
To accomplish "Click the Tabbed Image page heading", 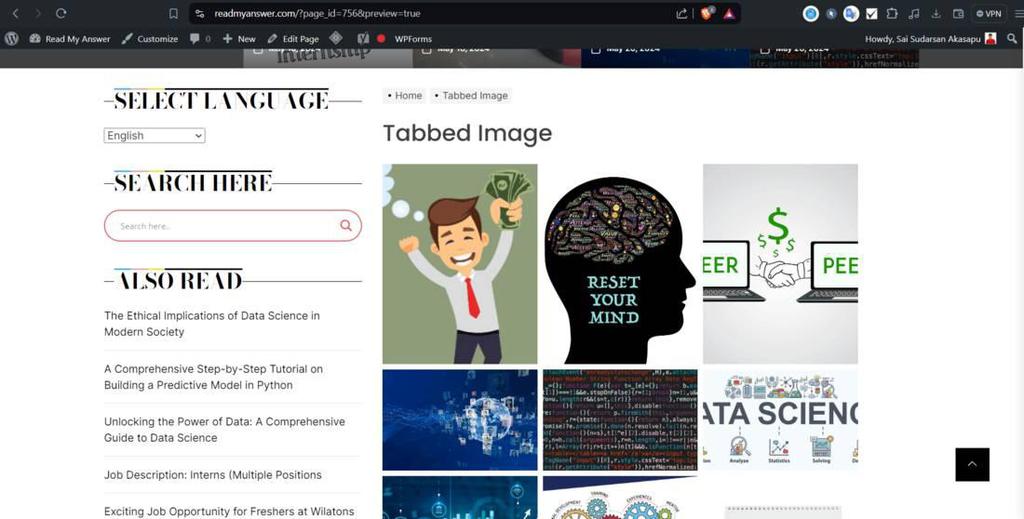I will coord(468,133).
